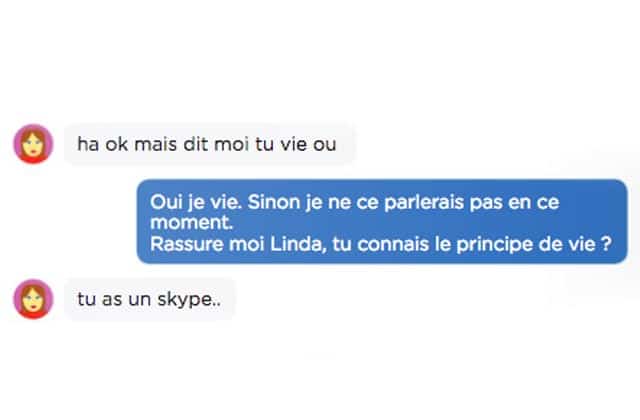Select the "ha ok mais dit moi" message bubble
The height and width of the screenshot is (420, 640).
[x=210, y=144]
